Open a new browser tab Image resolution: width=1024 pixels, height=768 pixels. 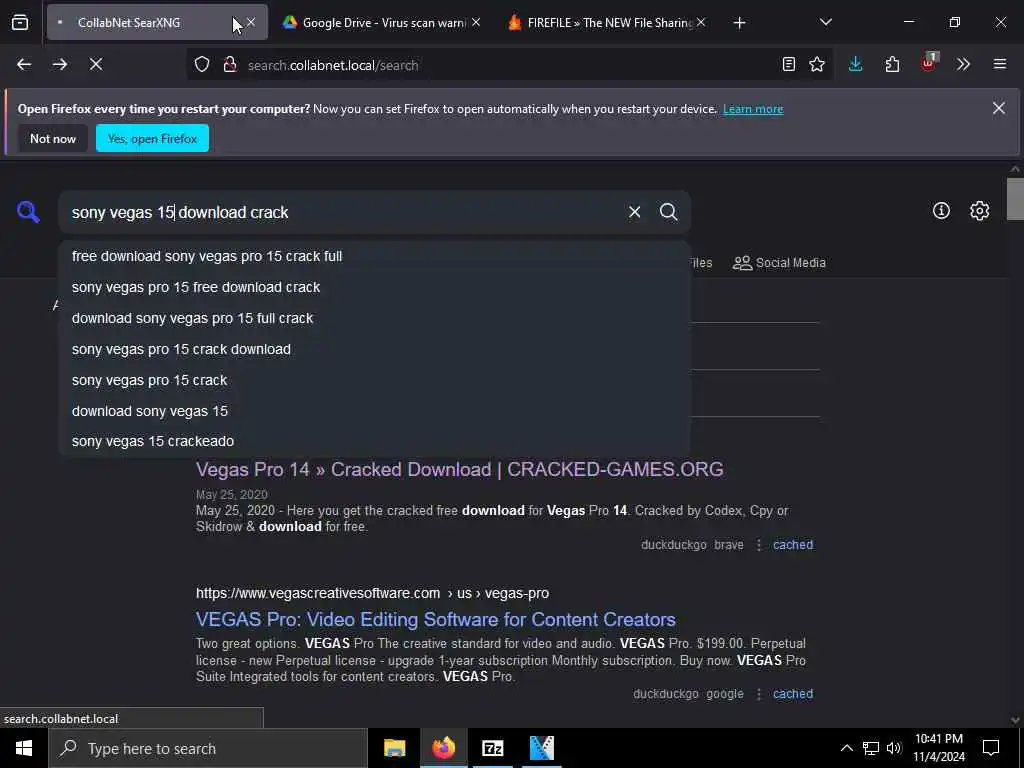click(x=739, y=23)
